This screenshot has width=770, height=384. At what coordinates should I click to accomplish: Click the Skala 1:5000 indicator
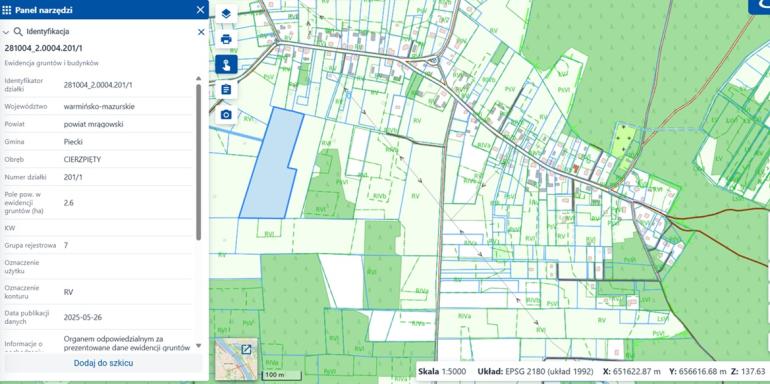pyautogui.click(x=442, y=372)
